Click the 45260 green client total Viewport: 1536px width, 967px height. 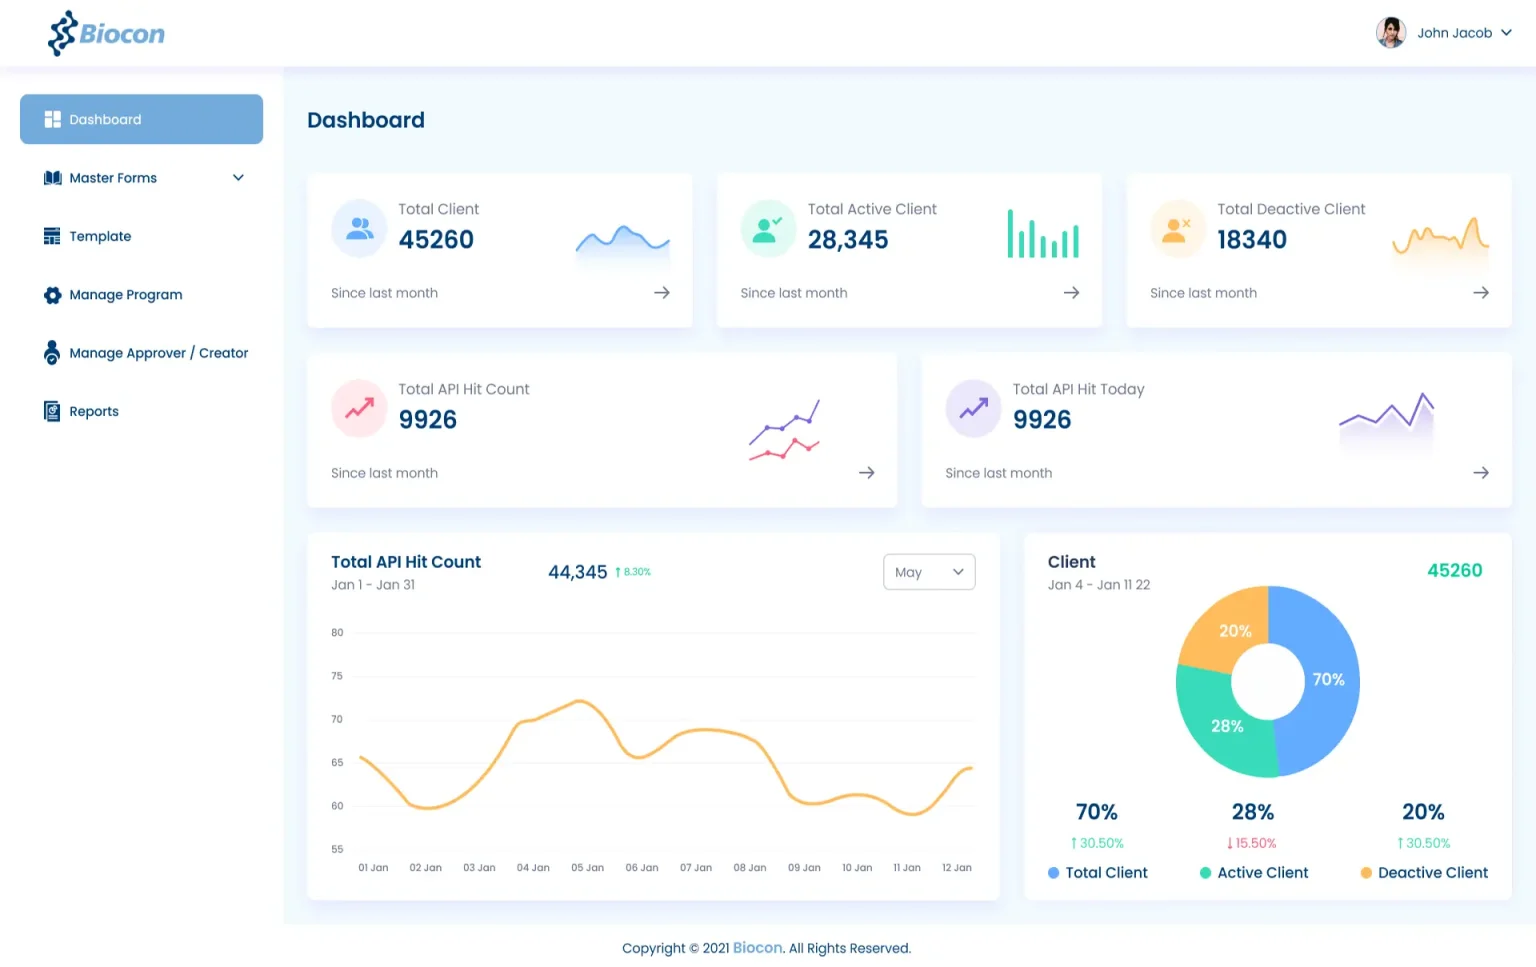click(x=1454, y=571)
